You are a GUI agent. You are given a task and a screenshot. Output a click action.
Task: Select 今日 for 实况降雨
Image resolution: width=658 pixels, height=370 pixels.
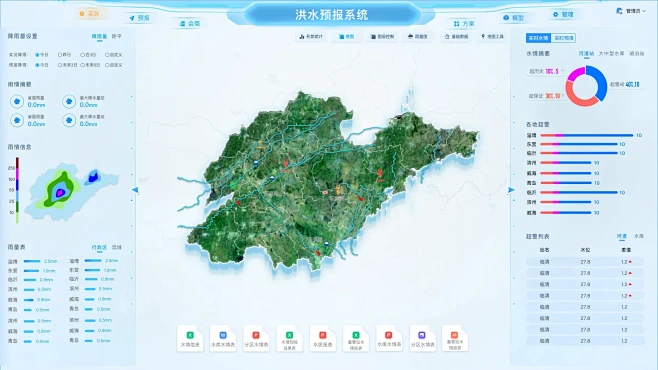tap(42, 55)
